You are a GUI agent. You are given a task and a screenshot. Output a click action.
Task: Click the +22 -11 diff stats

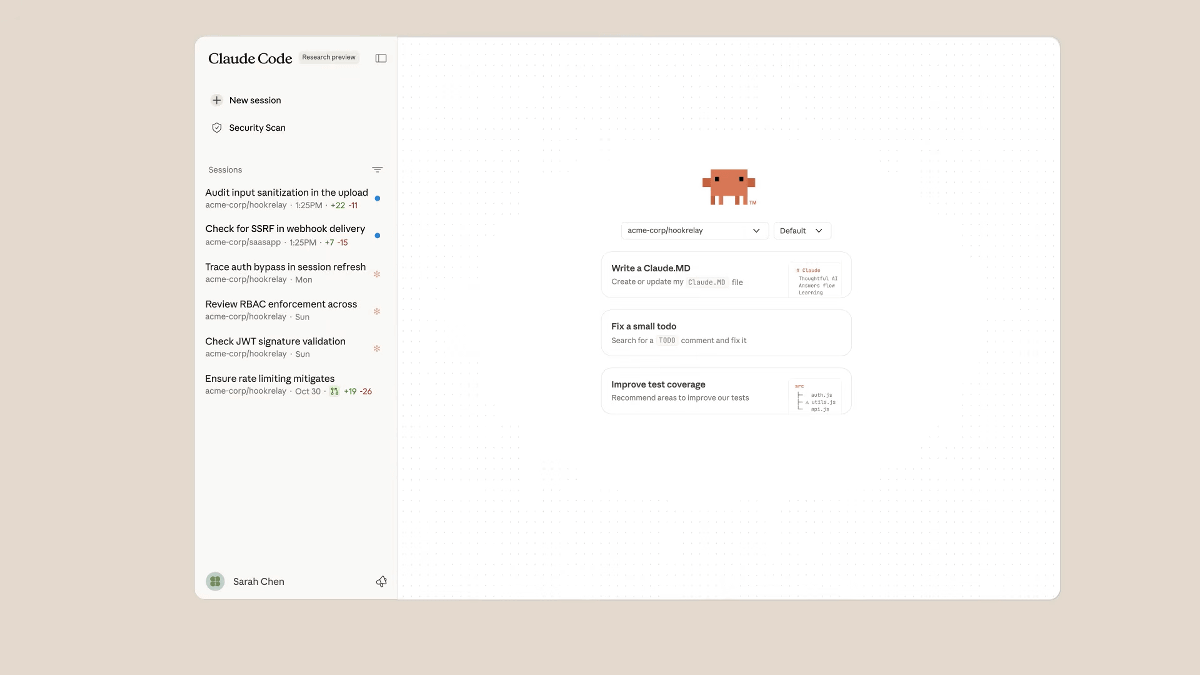tap(344, 205)
